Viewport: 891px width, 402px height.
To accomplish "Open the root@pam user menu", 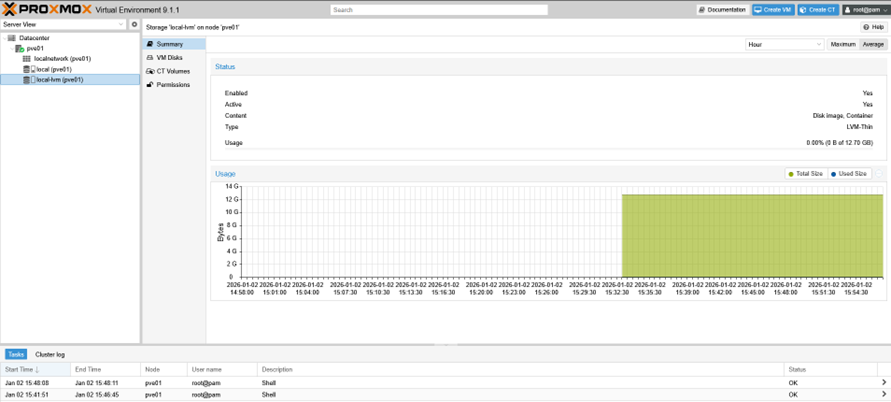I will 865,10.
